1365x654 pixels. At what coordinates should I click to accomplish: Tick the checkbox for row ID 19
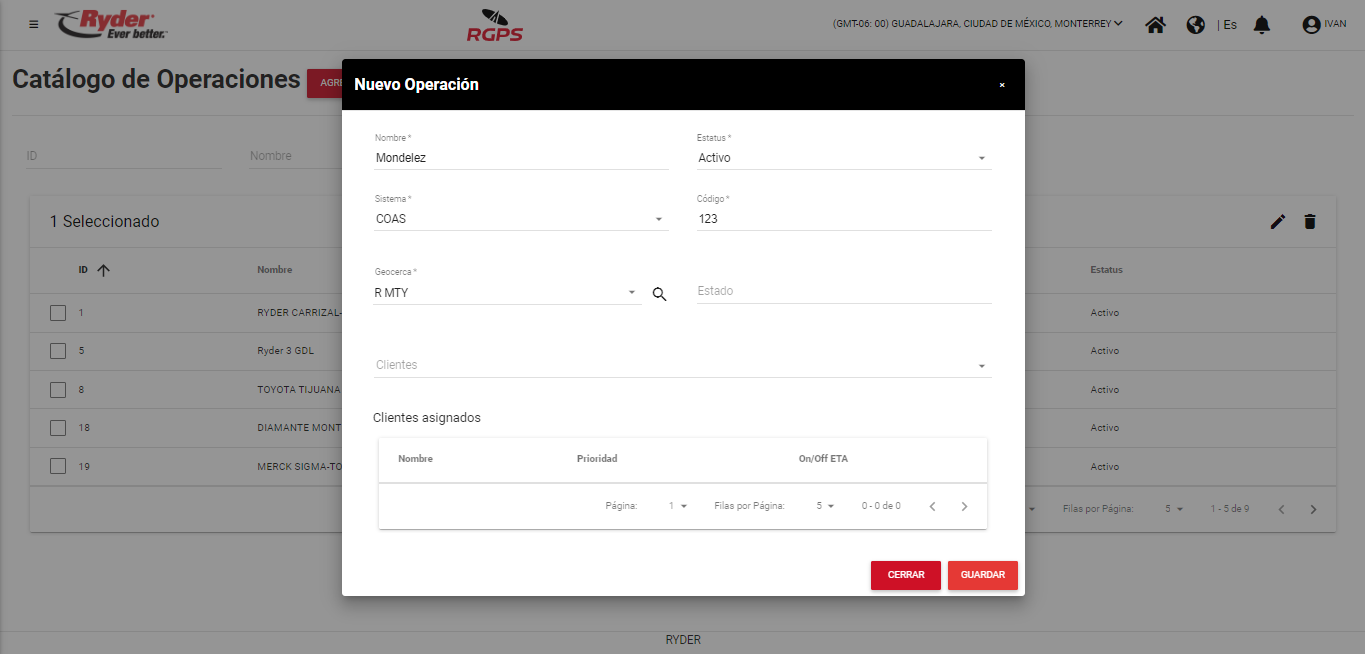pyautogui.click(x=58, y=466)
